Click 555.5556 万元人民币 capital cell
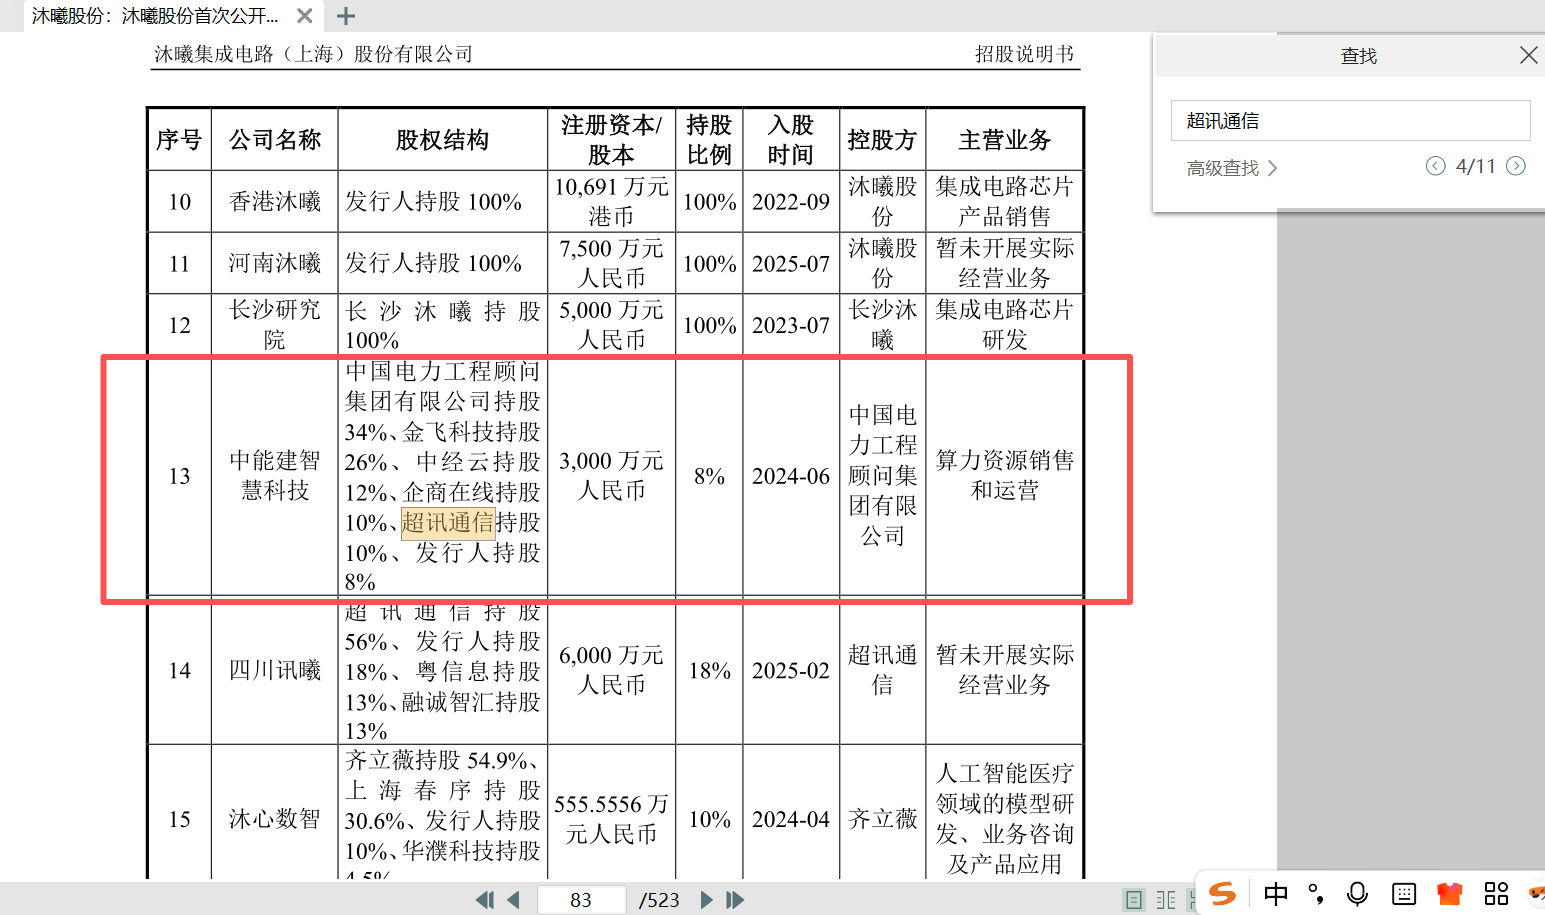This screenshot has width=1545, height=915. 611,819
